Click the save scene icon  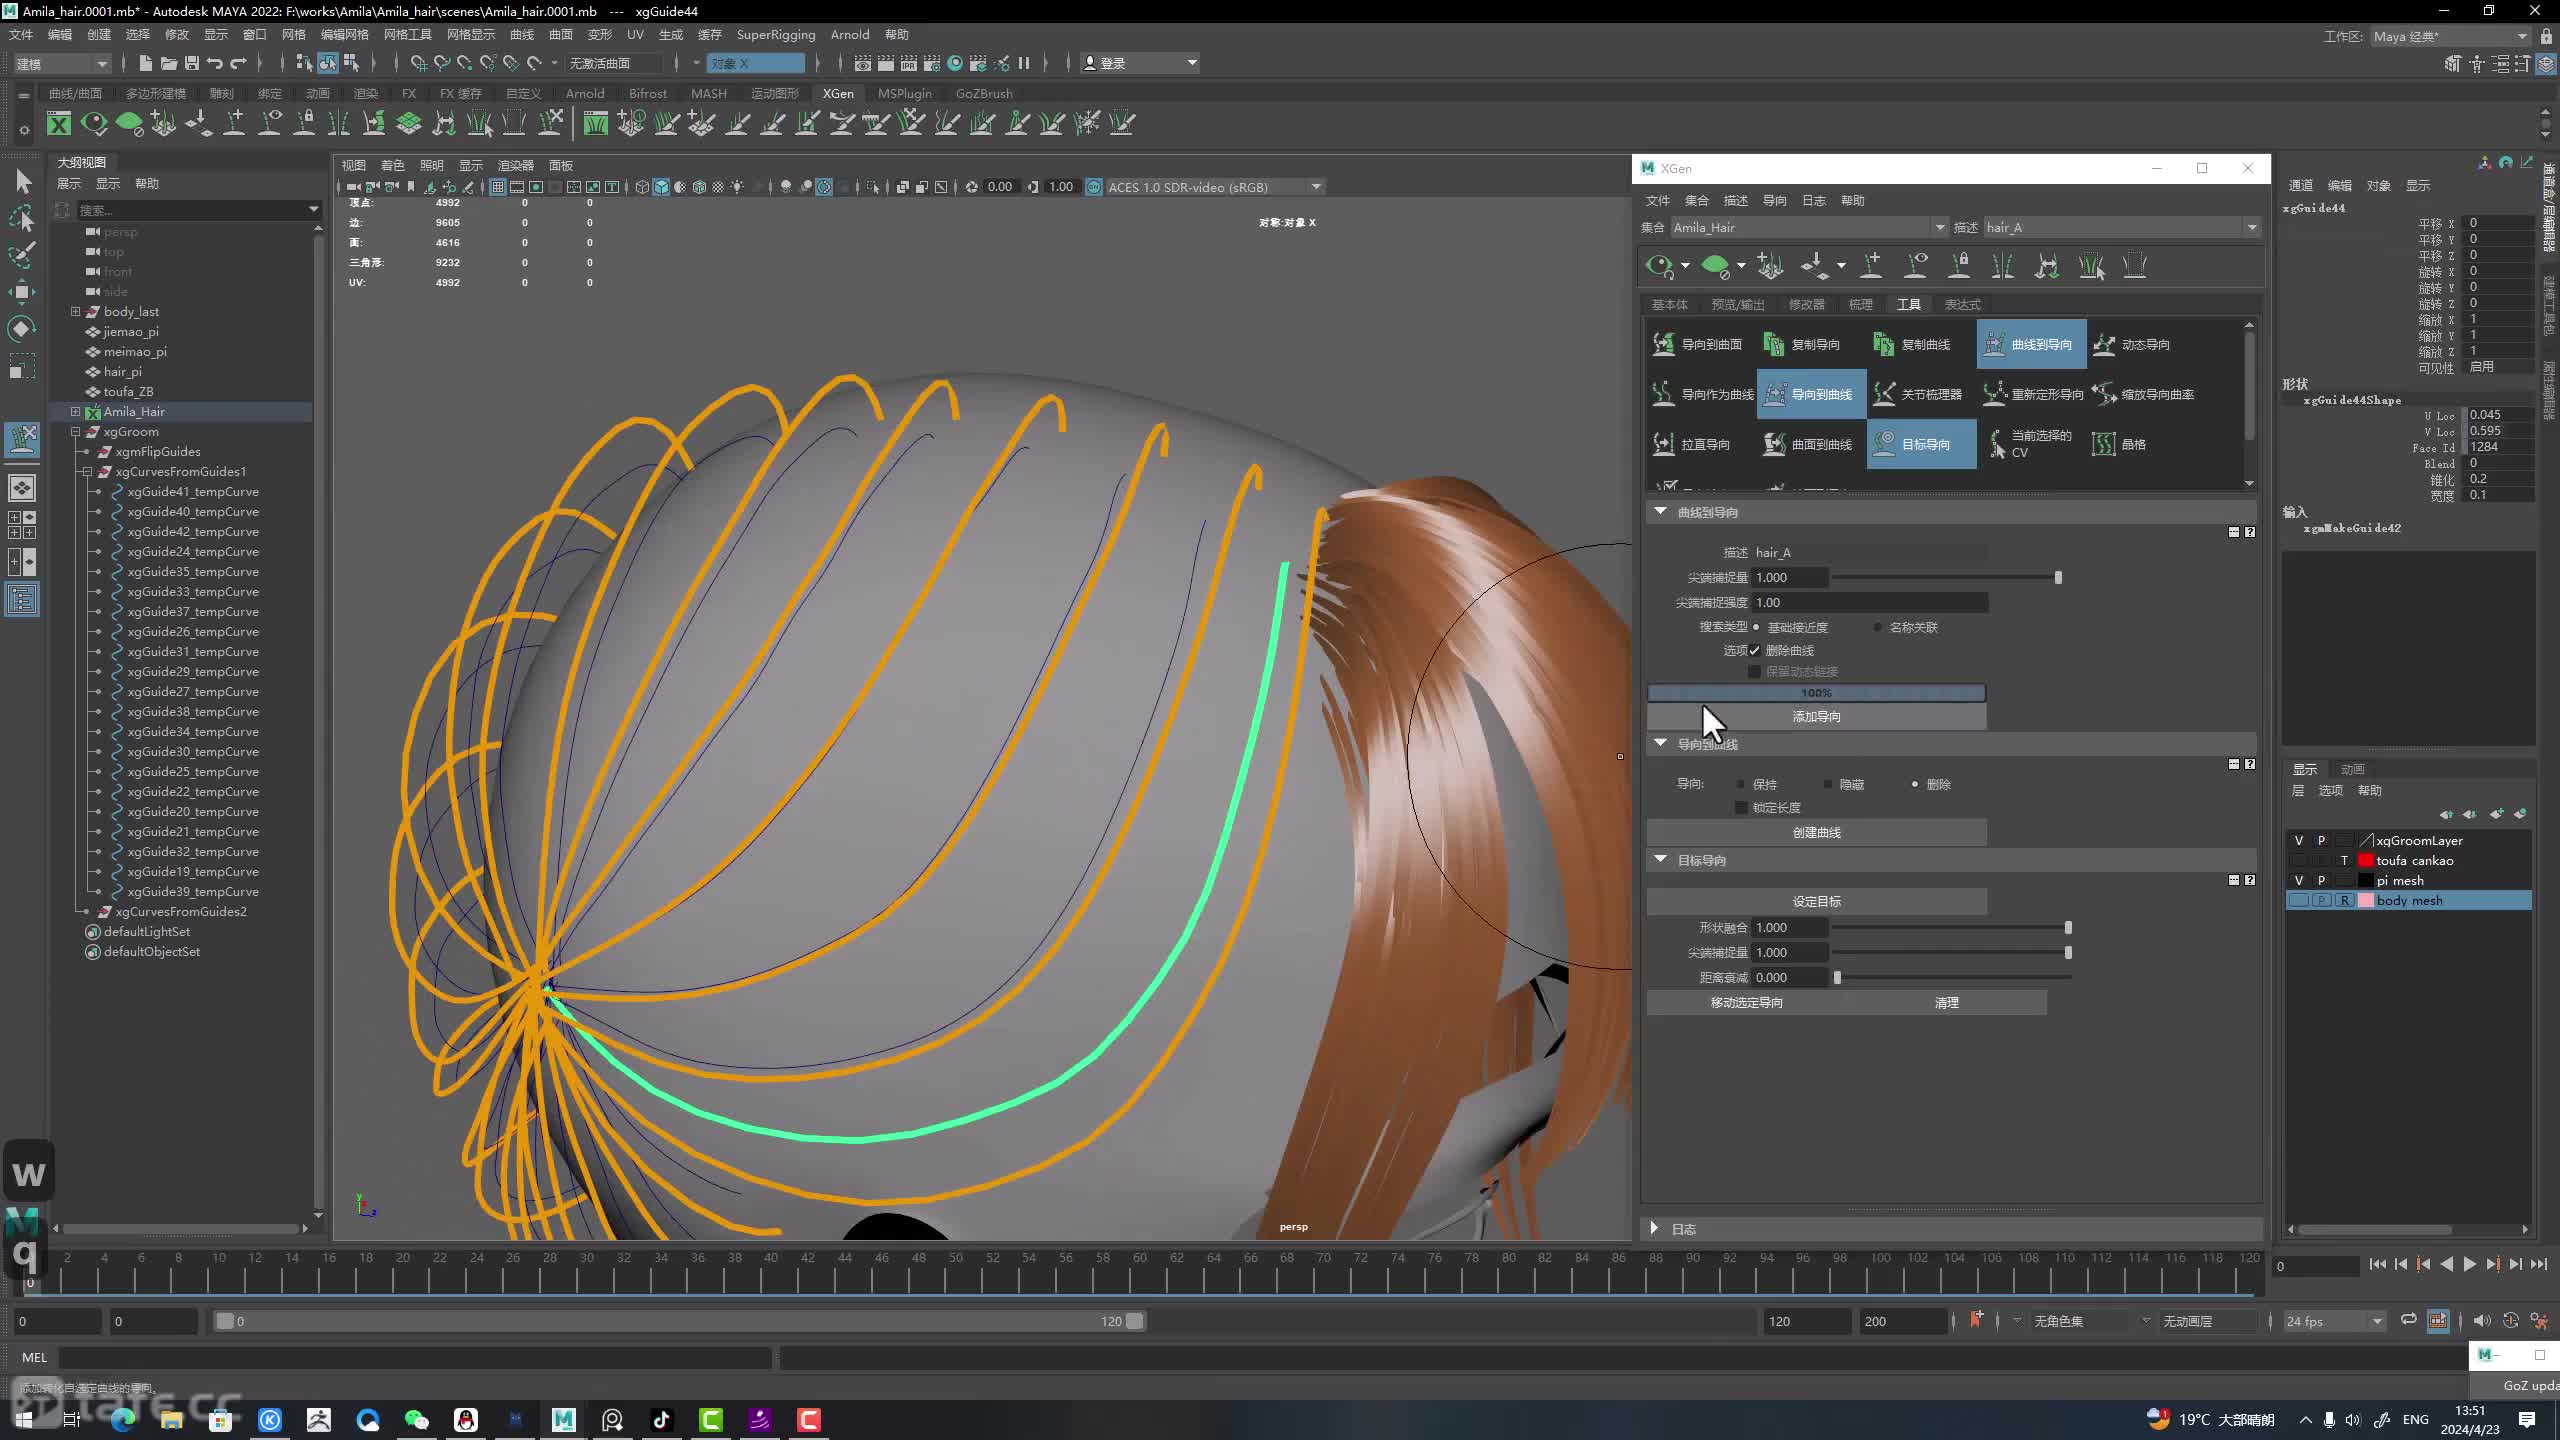coord(192,63)
